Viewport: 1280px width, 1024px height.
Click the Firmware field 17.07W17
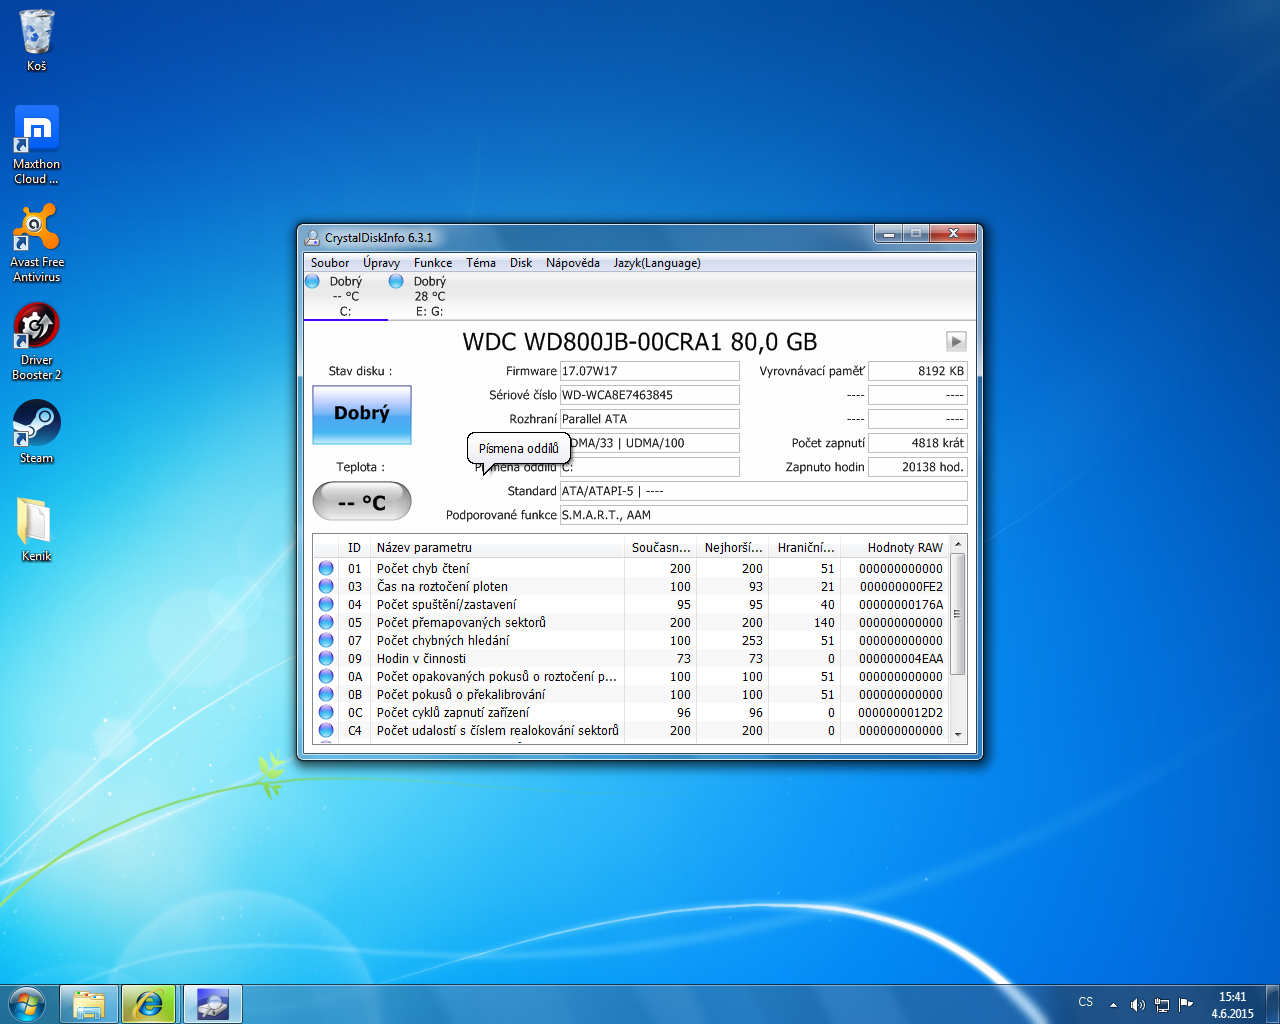tap(650, 371)
